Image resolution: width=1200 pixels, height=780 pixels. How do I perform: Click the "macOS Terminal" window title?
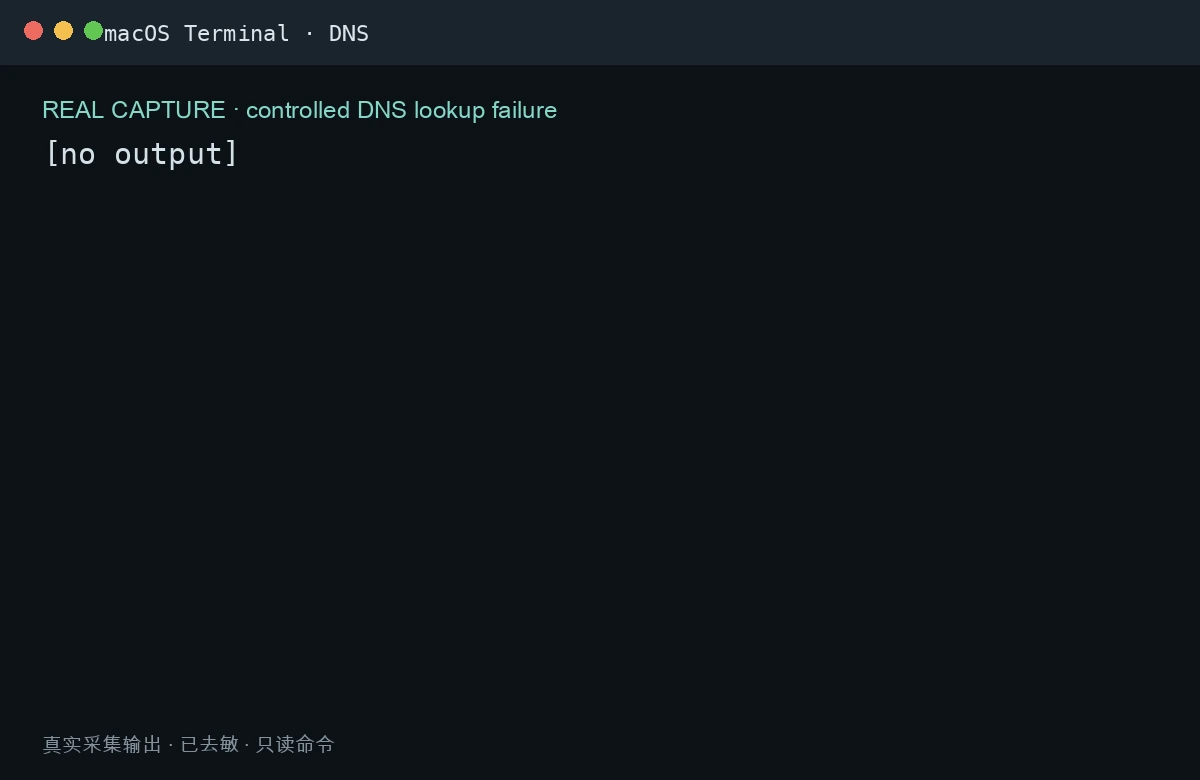(197, 33)
